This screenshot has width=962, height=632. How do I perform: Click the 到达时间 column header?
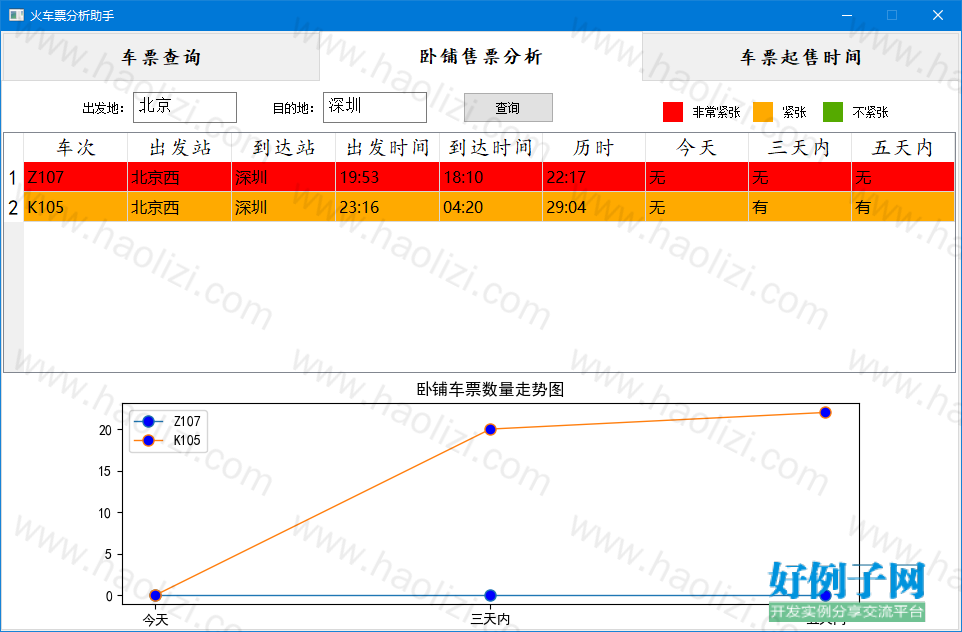tap(491, 148)
